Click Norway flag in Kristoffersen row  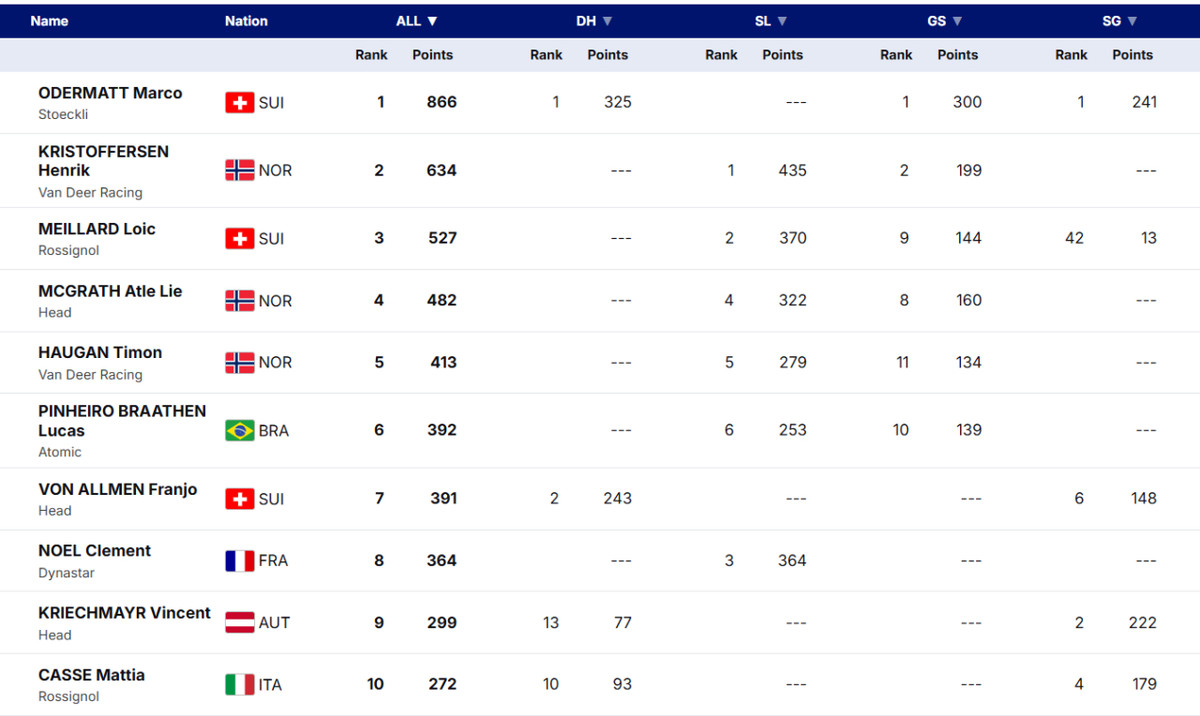tap(240, 170)
